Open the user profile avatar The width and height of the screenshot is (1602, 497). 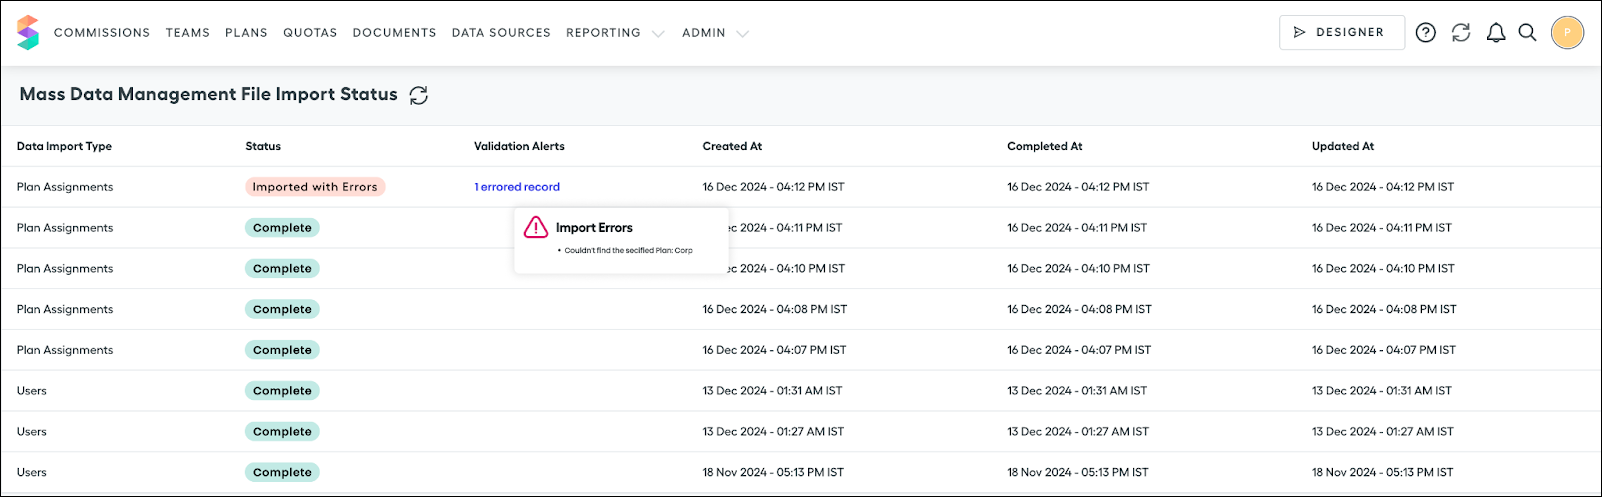pyautogui.click(x=1567, y=33)
